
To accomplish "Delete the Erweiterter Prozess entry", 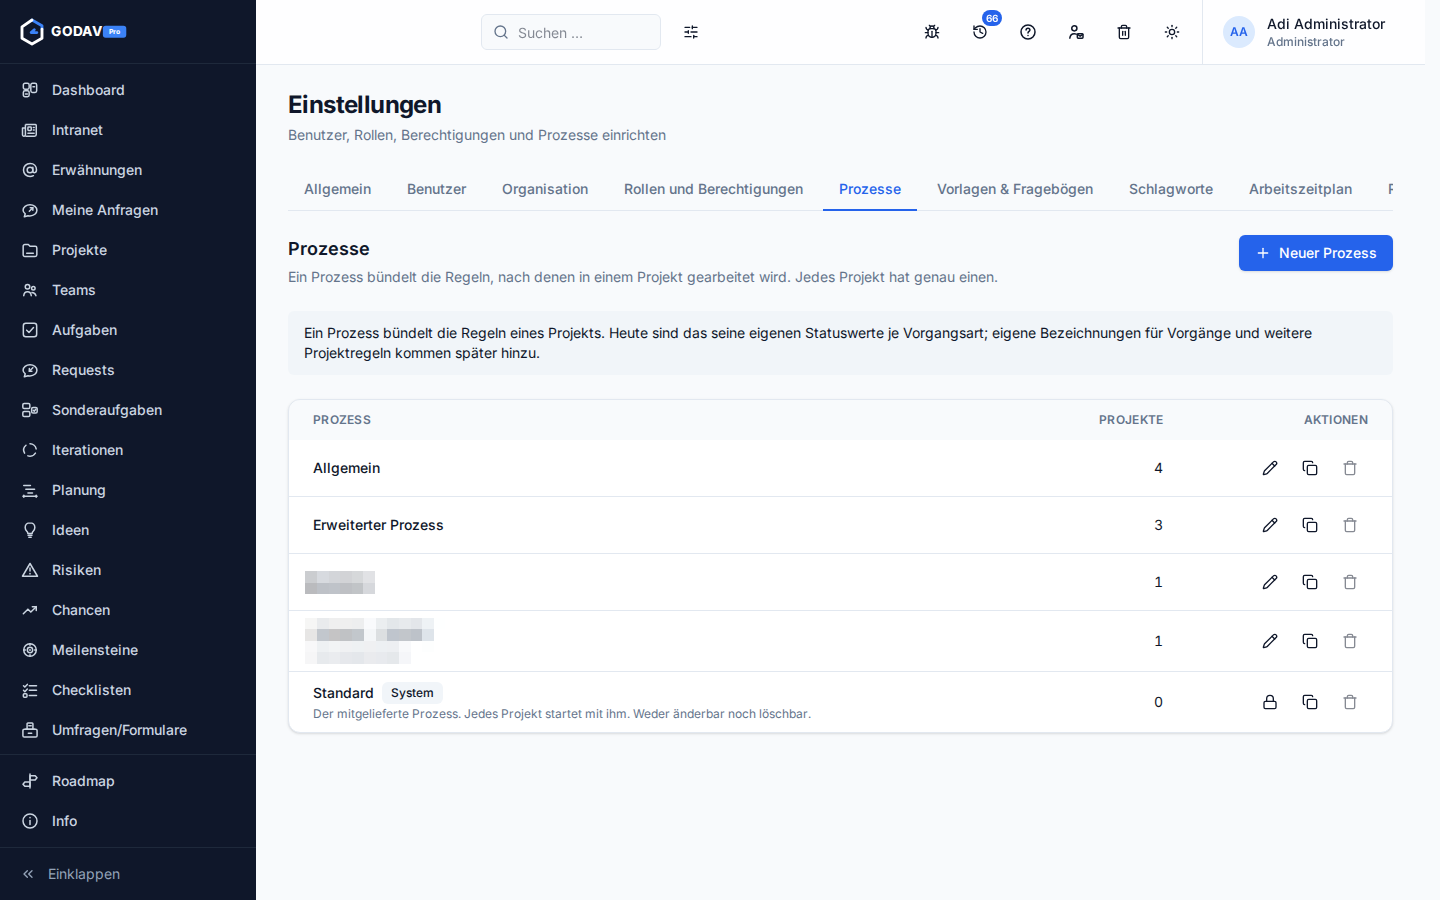I will [x=1350, y=525].
